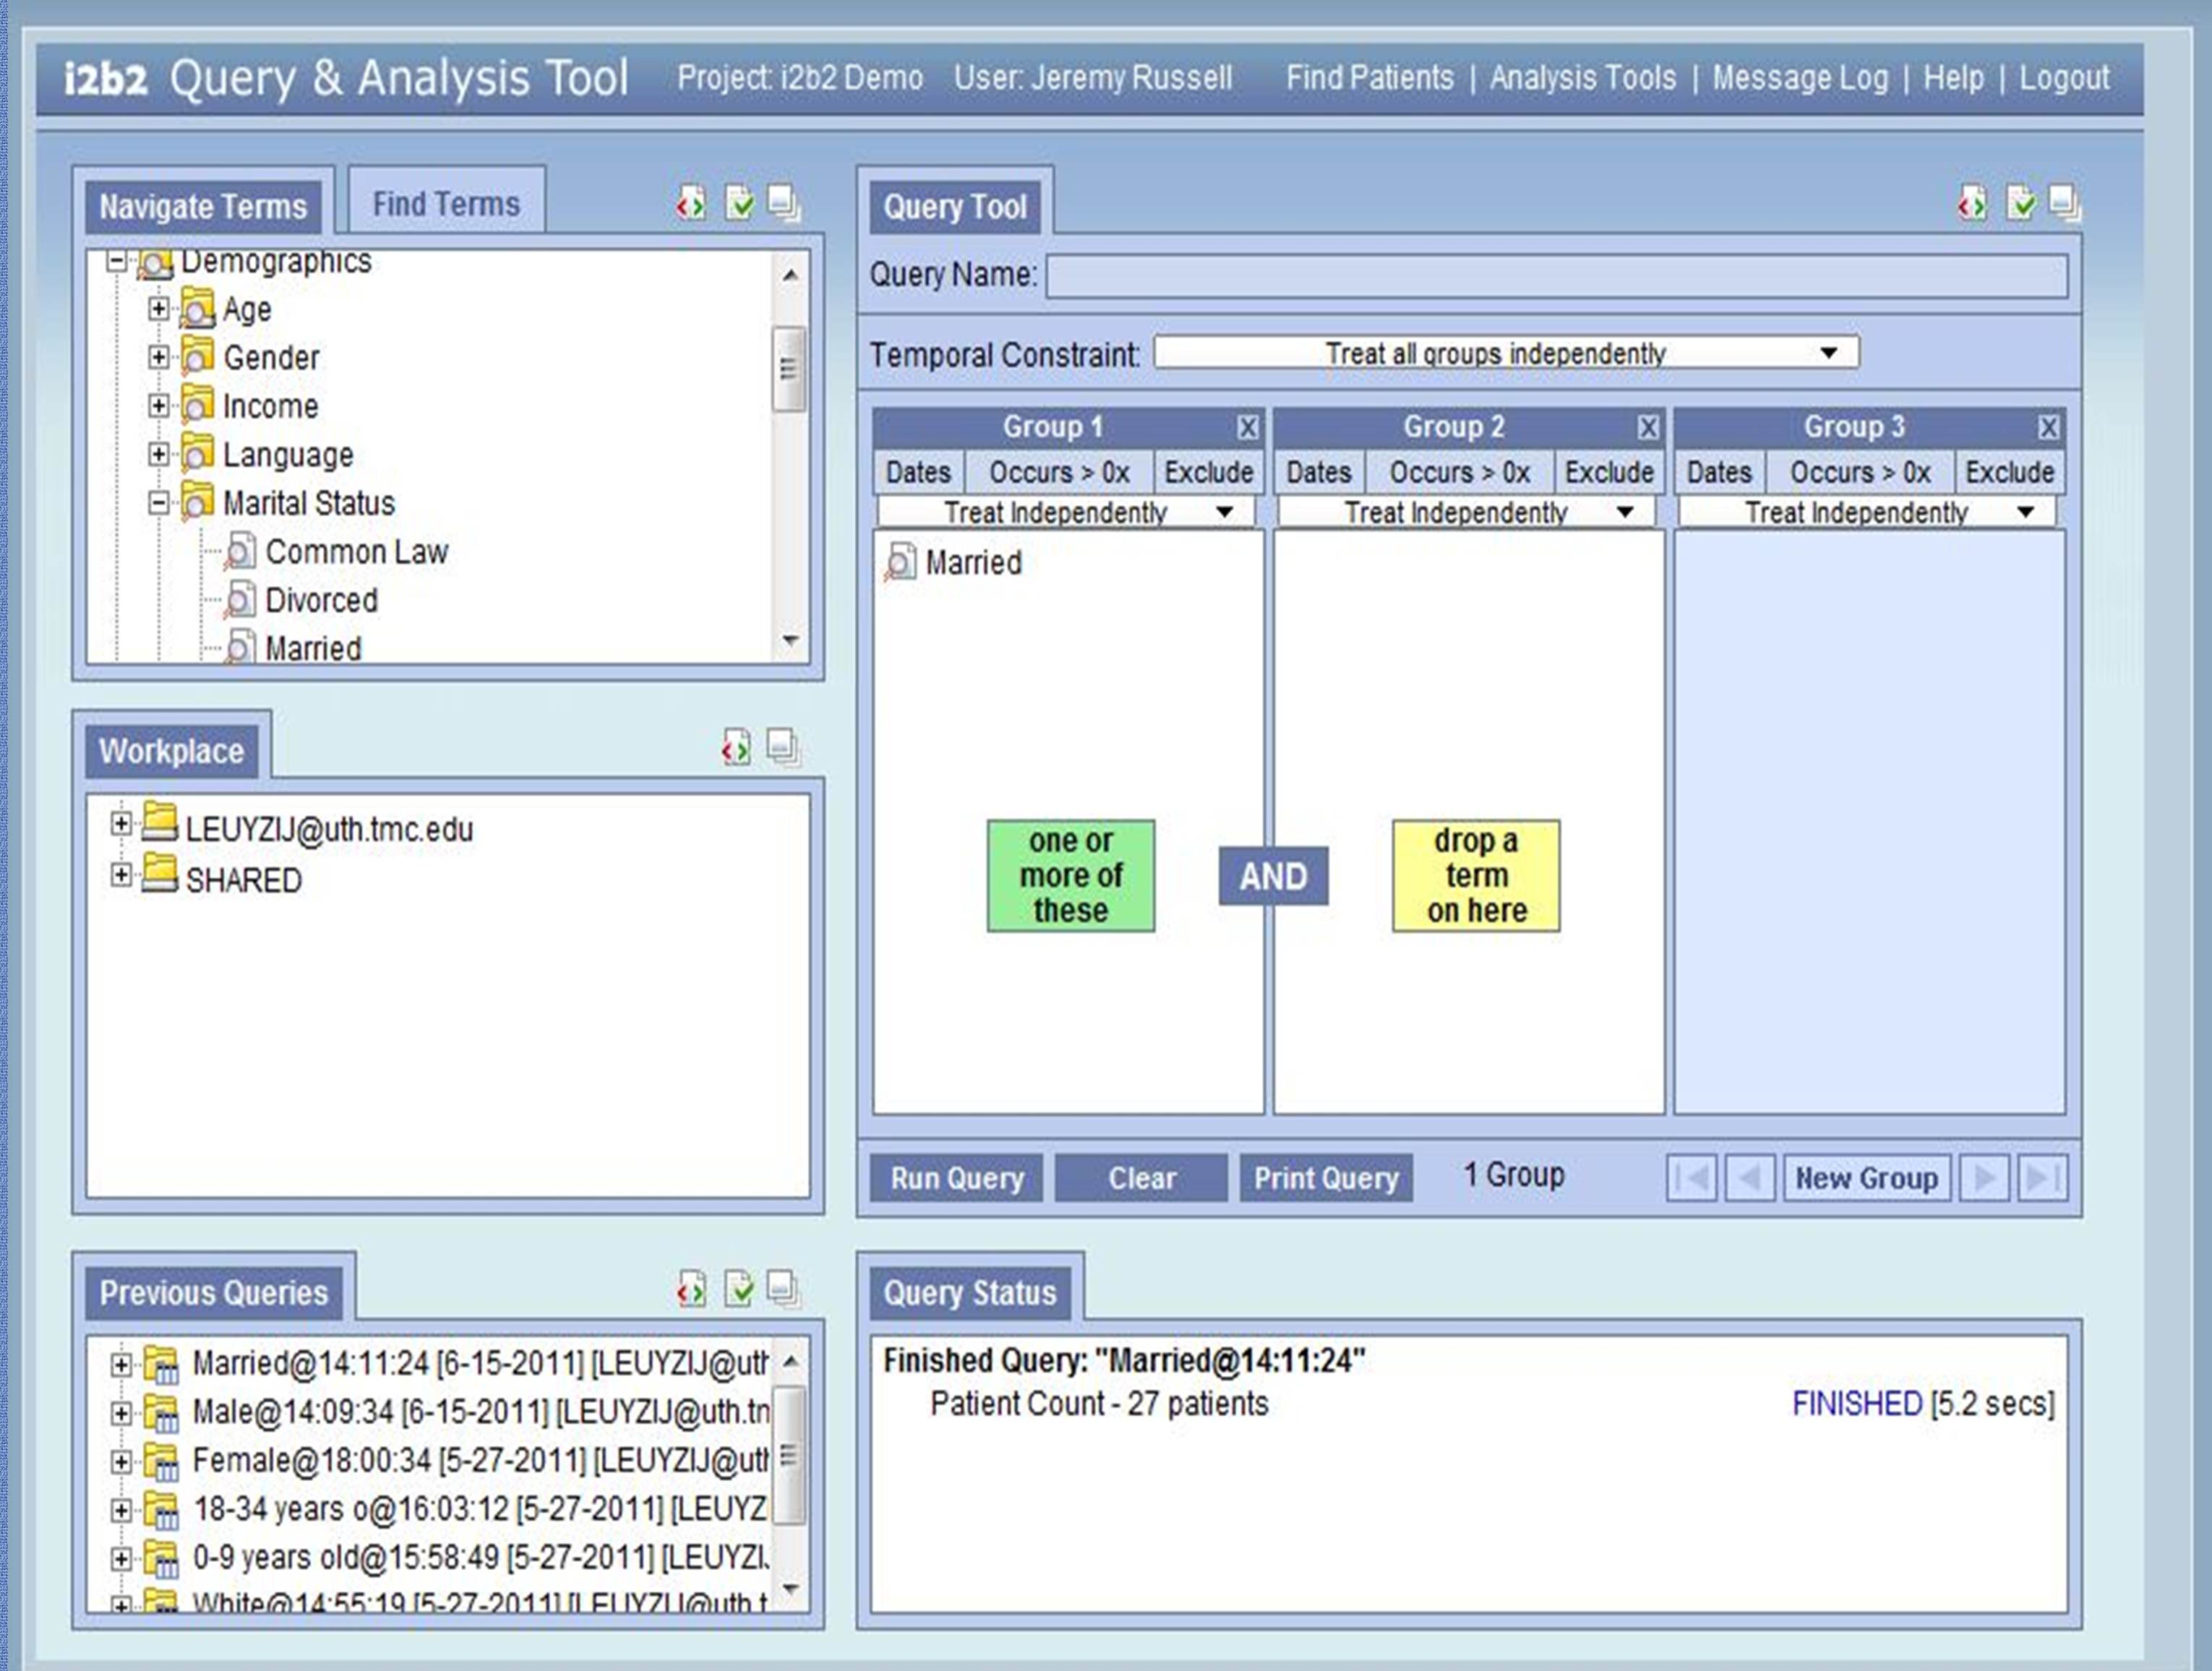This screenshot has height=1671, width=2212.
Task: Click the Navigate Terms scrollbar down arrow
Action: [x=790, y=640]
